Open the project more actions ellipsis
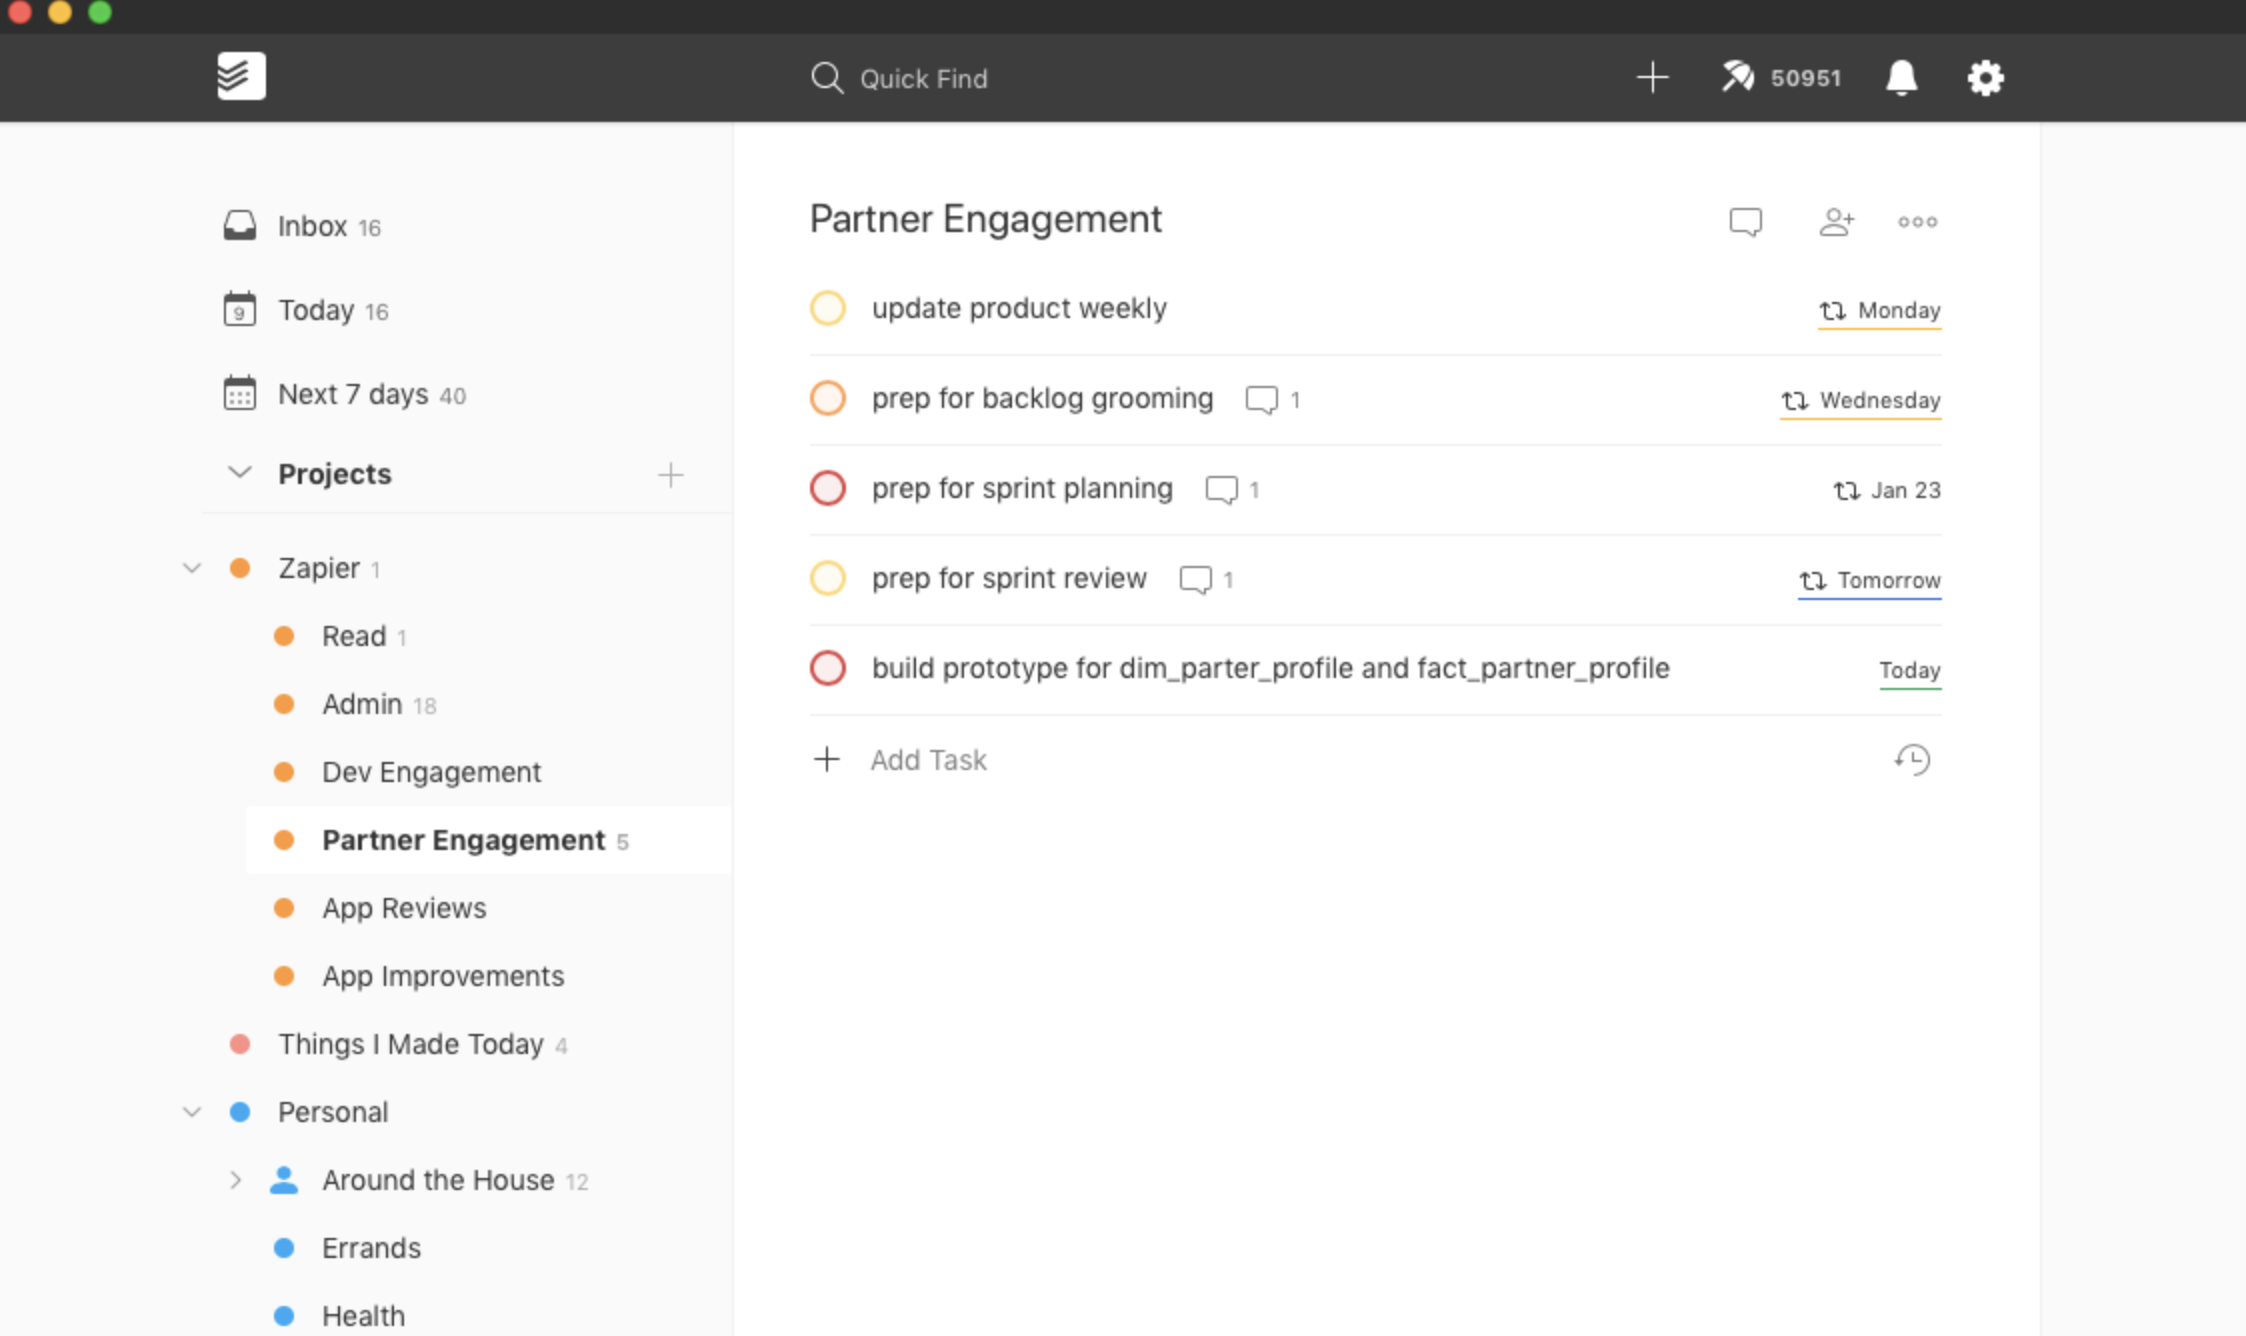Screen dimensions: 2246x1336 tap(1917, 221)
